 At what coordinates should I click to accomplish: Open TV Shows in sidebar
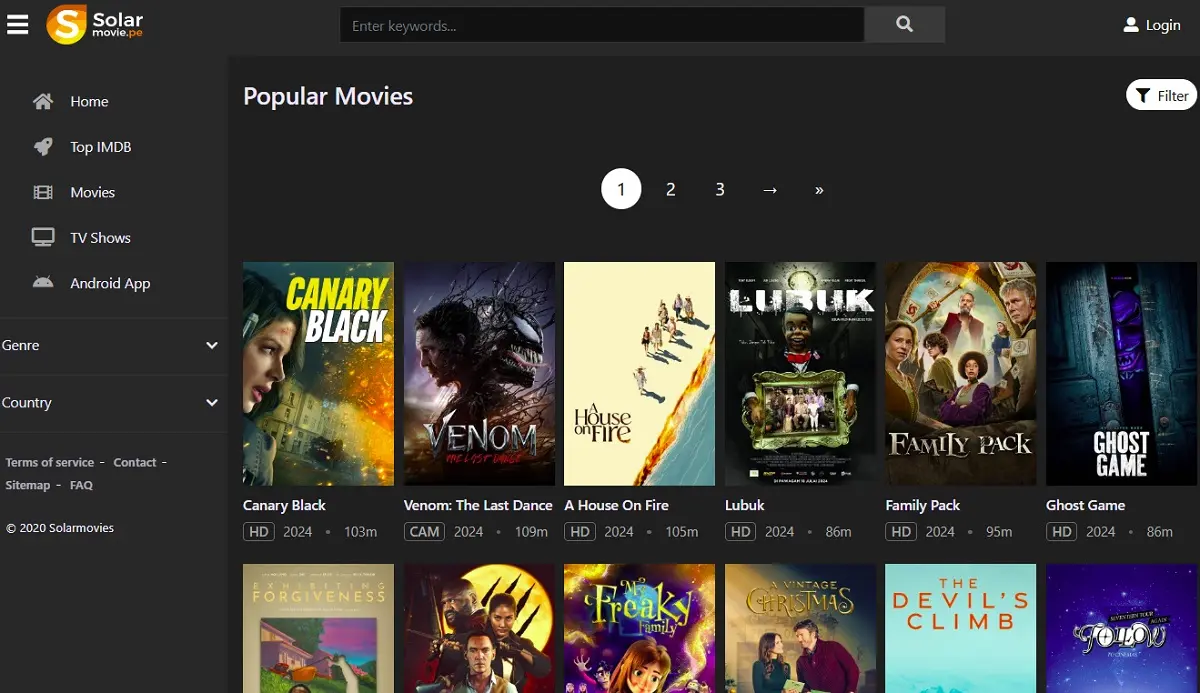pyautogui.click(x=100, y=238)
